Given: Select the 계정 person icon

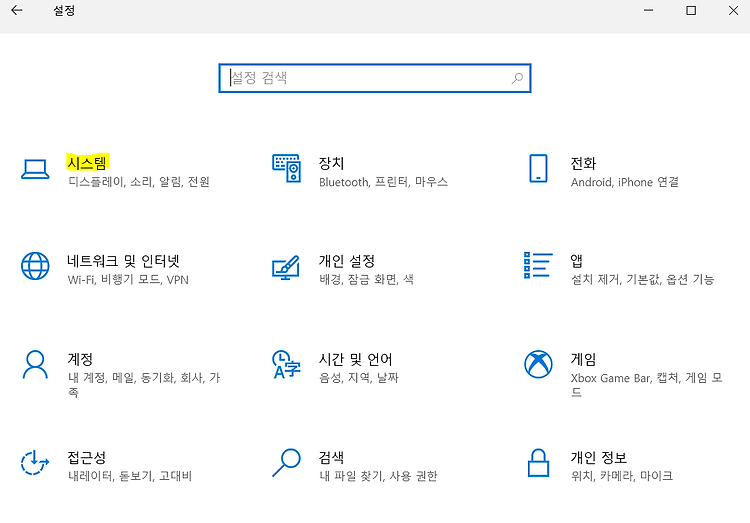Looking at the screenshot, I should (35, 365).
